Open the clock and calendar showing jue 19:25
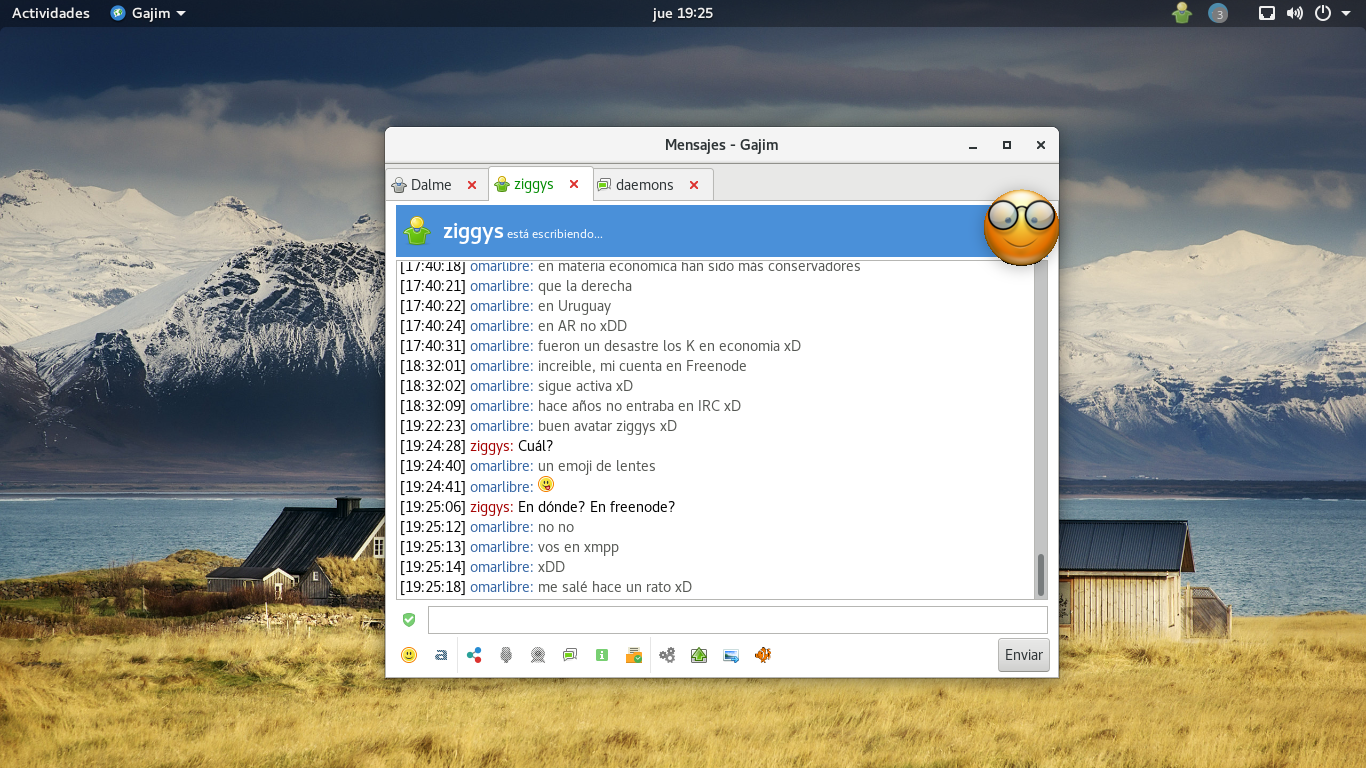The height and width of the screenshot is (768, 1366). 682,13
